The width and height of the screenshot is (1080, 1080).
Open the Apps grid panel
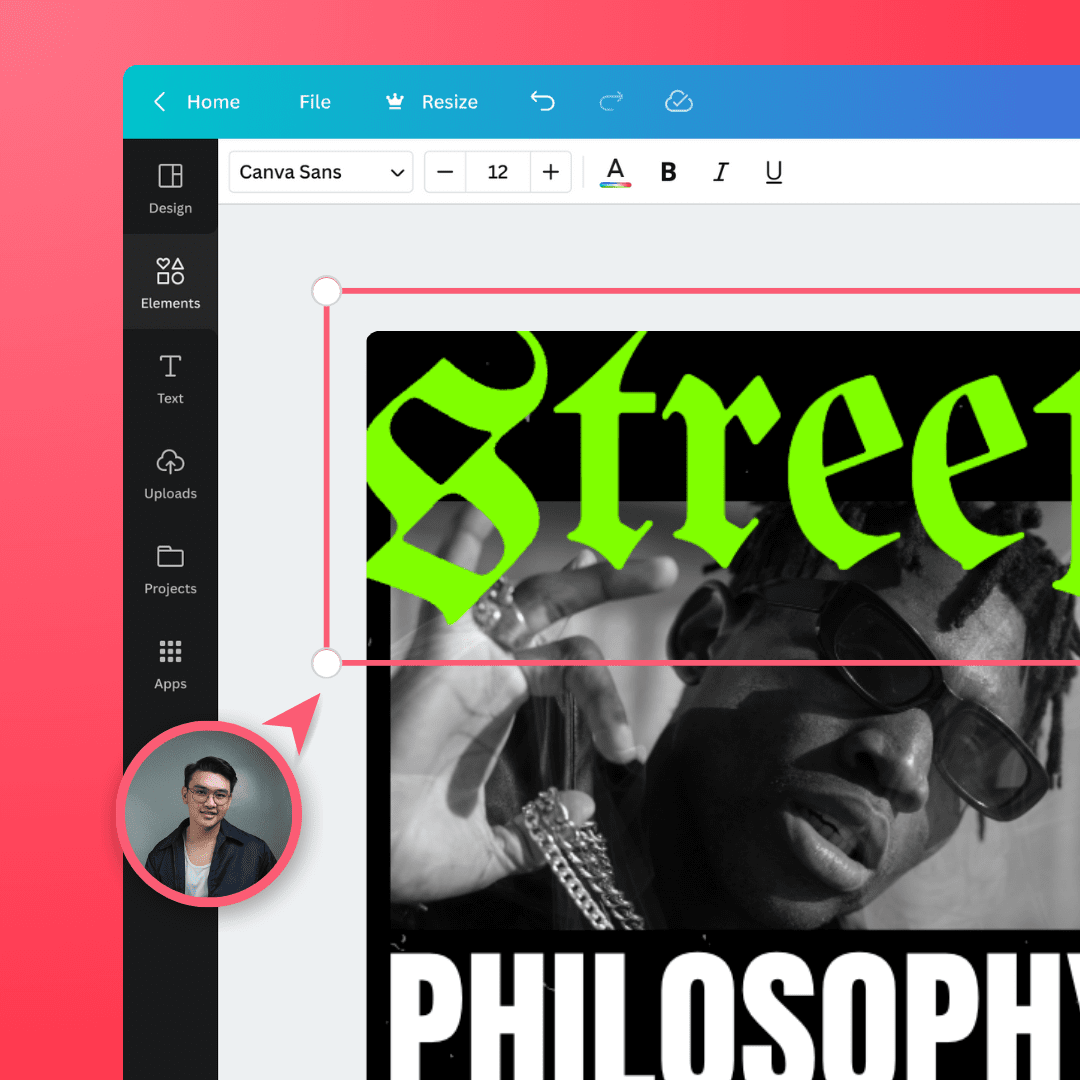[170, 664]
